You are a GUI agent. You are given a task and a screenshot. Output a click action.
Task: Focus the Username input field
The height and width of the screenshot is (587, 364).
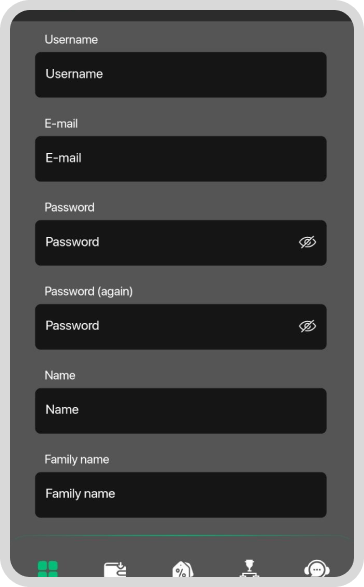(181, 74)
